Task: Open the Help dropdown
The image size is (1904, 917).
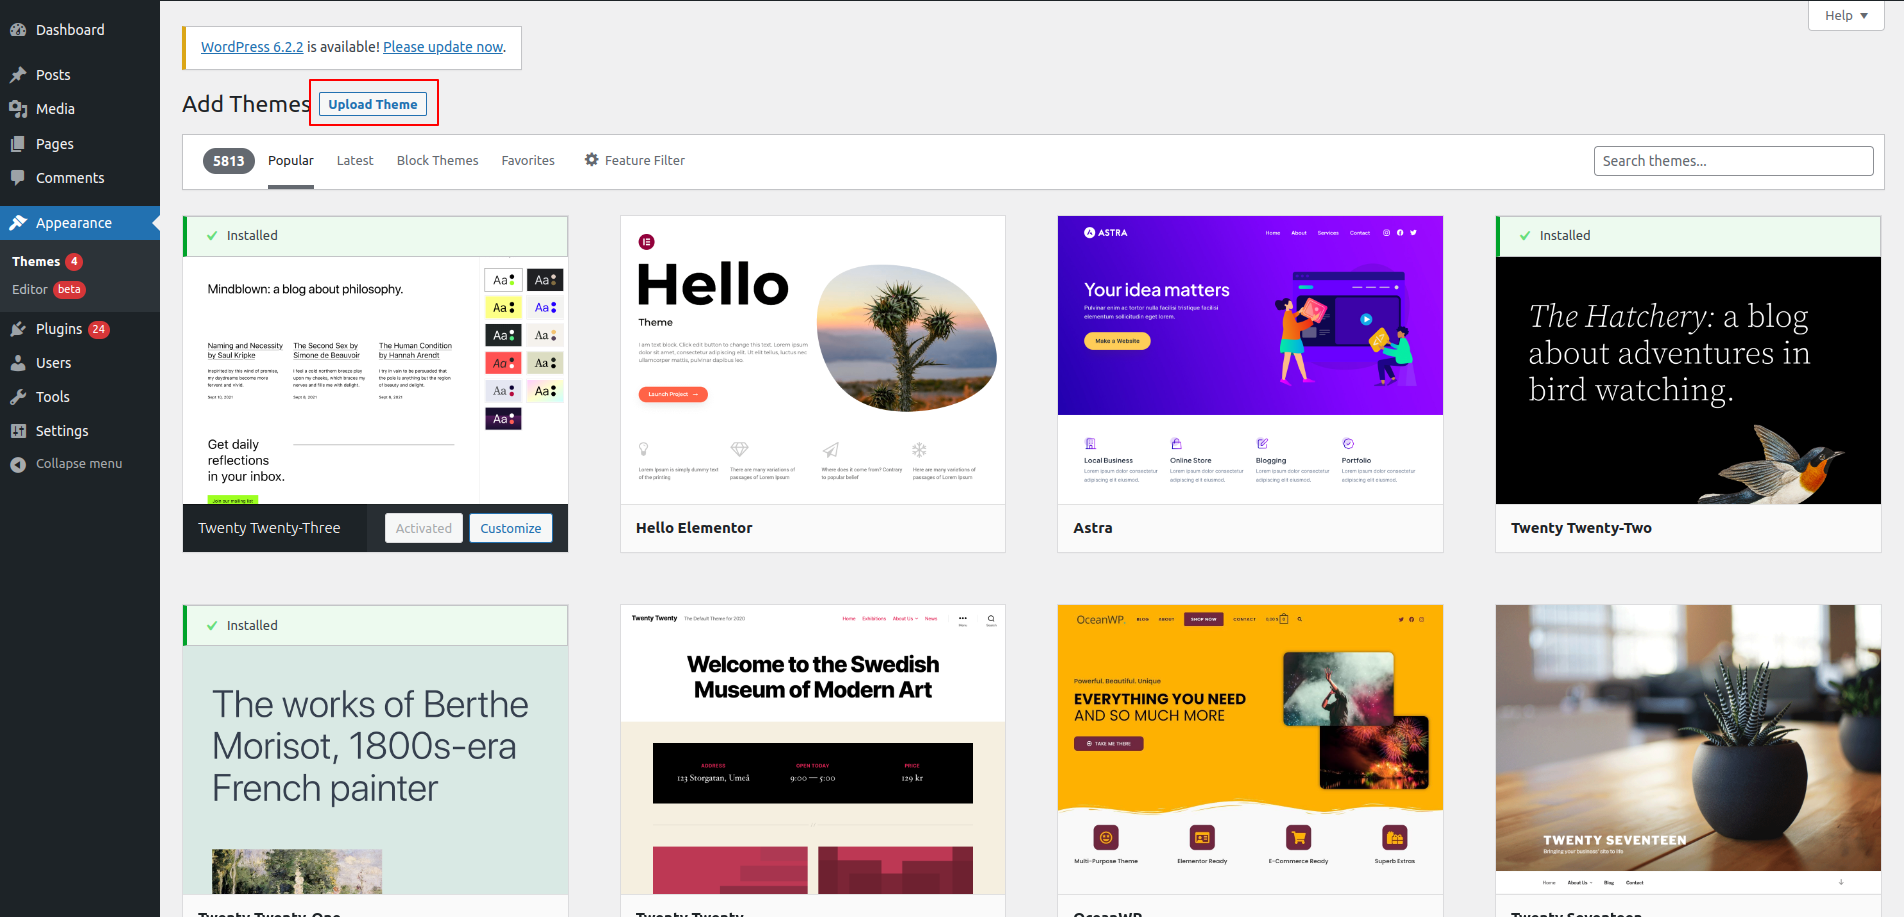Action: [1845, 15]
